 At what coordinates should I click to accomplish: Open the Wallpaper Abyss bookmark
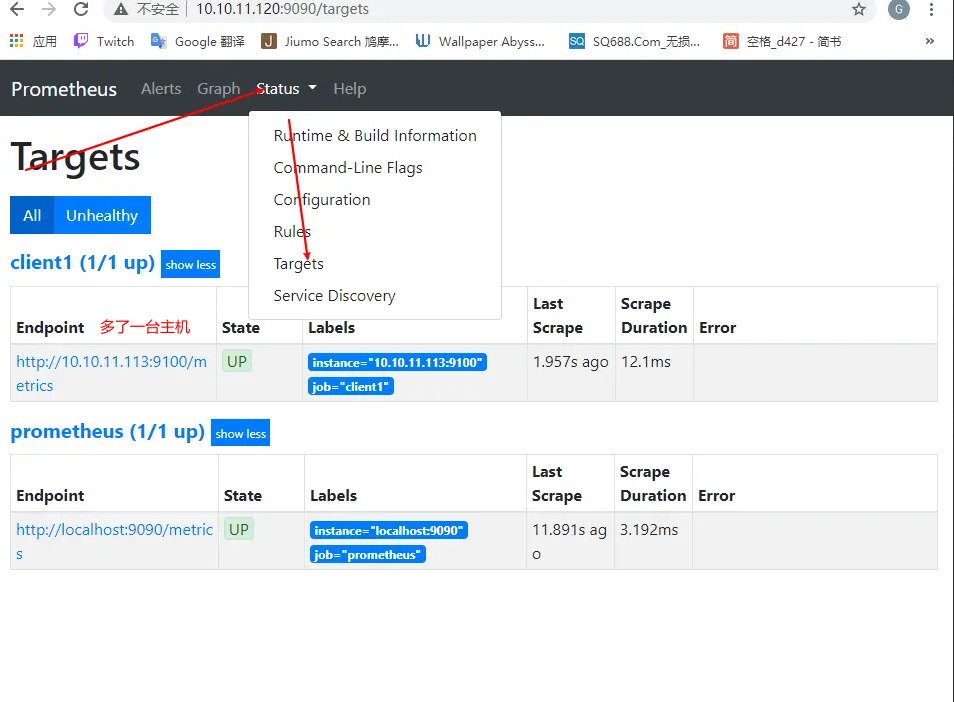coord(480,41)
